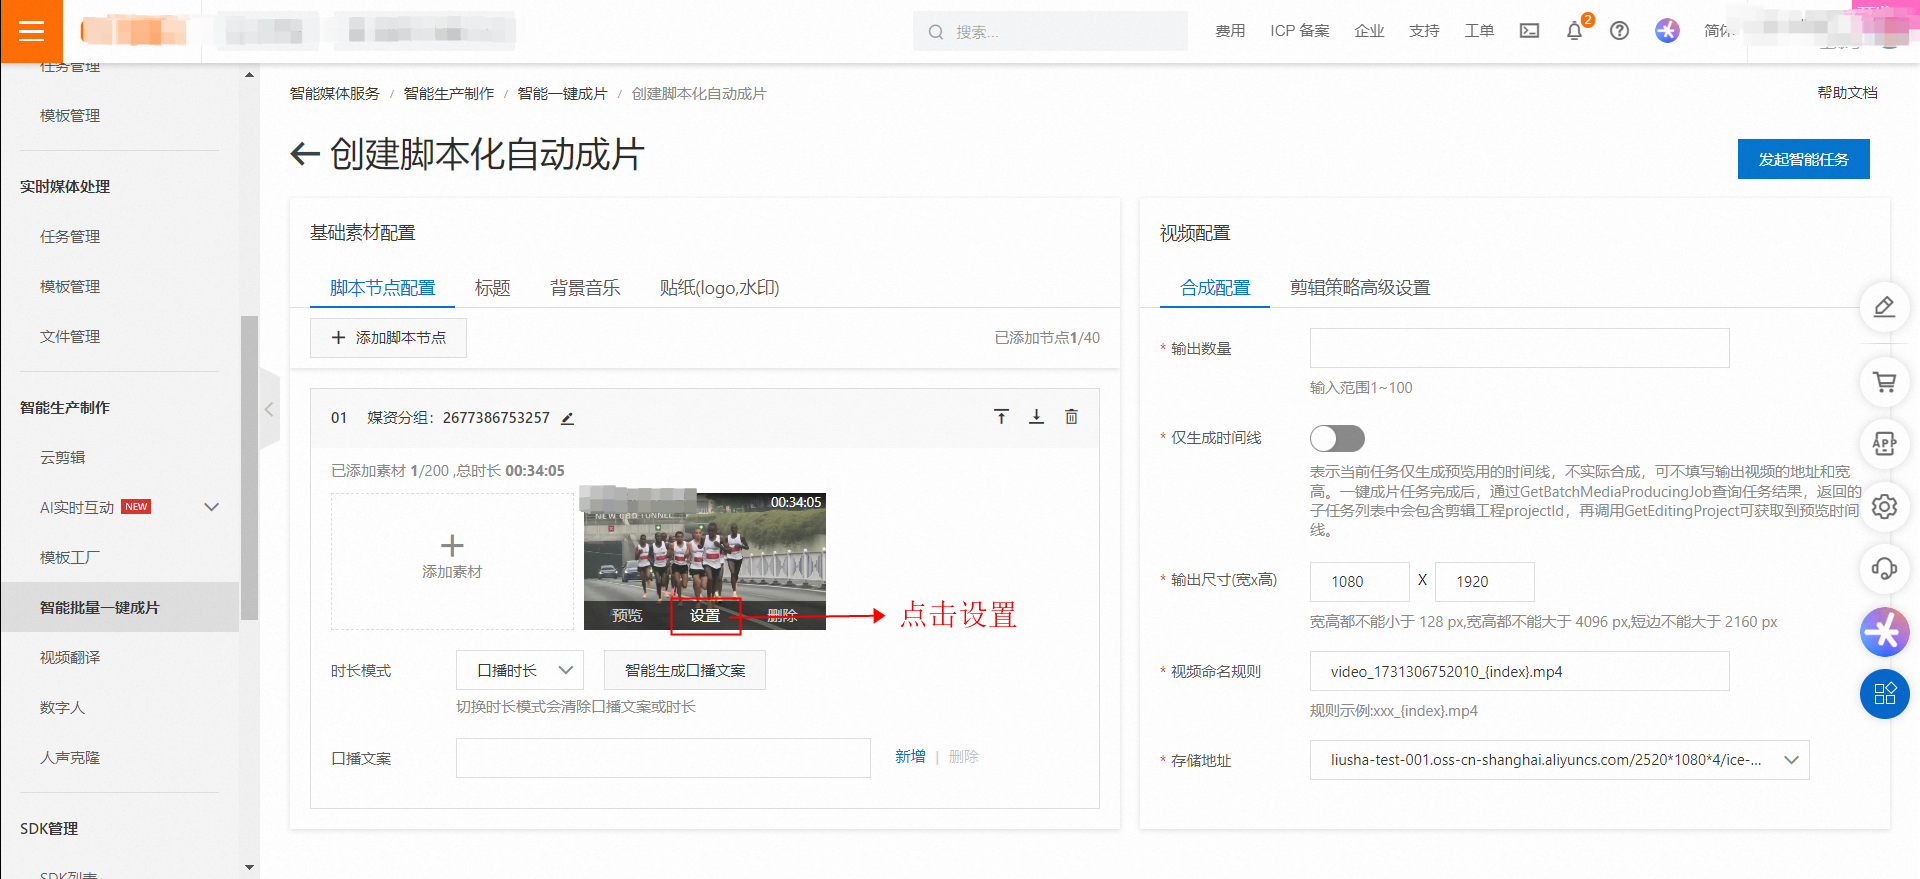Image resolution: width=1920 pixels, height=879 pixels.
Task: Click the output height field showing 1920
Action: (x=1484, y=581)
